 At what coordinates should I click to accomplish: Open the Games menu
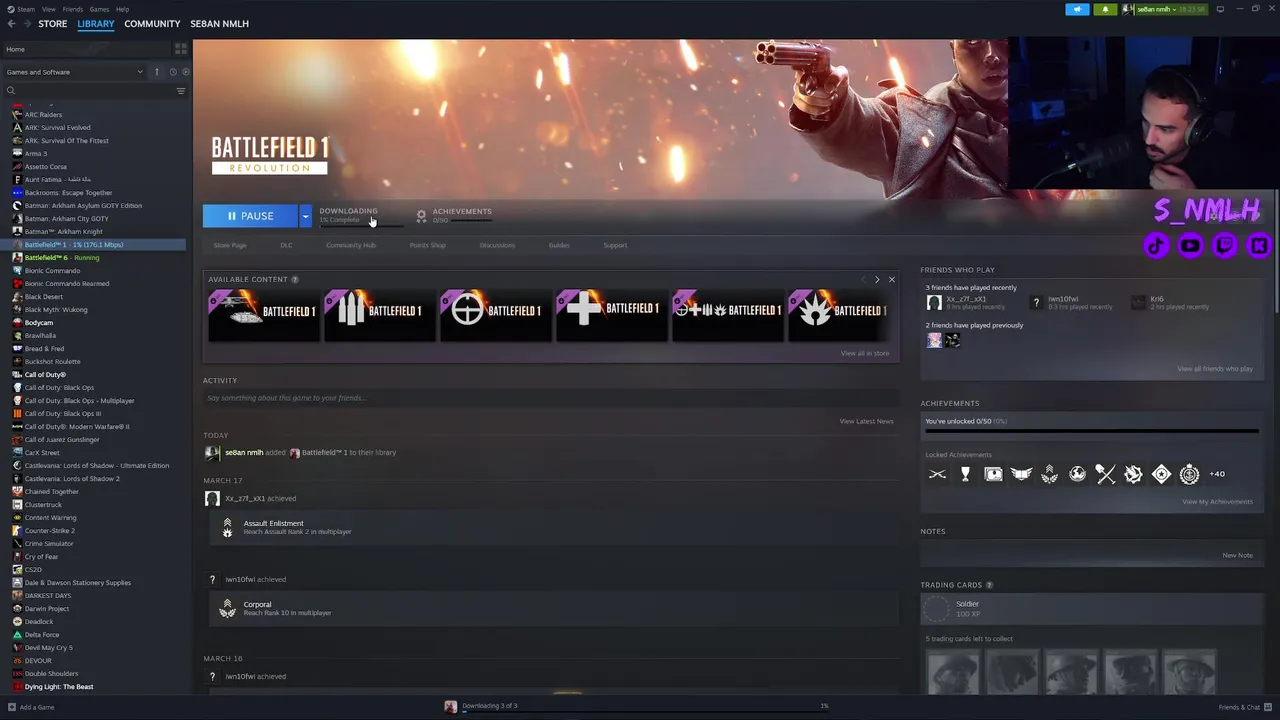[x=99, y=9]
